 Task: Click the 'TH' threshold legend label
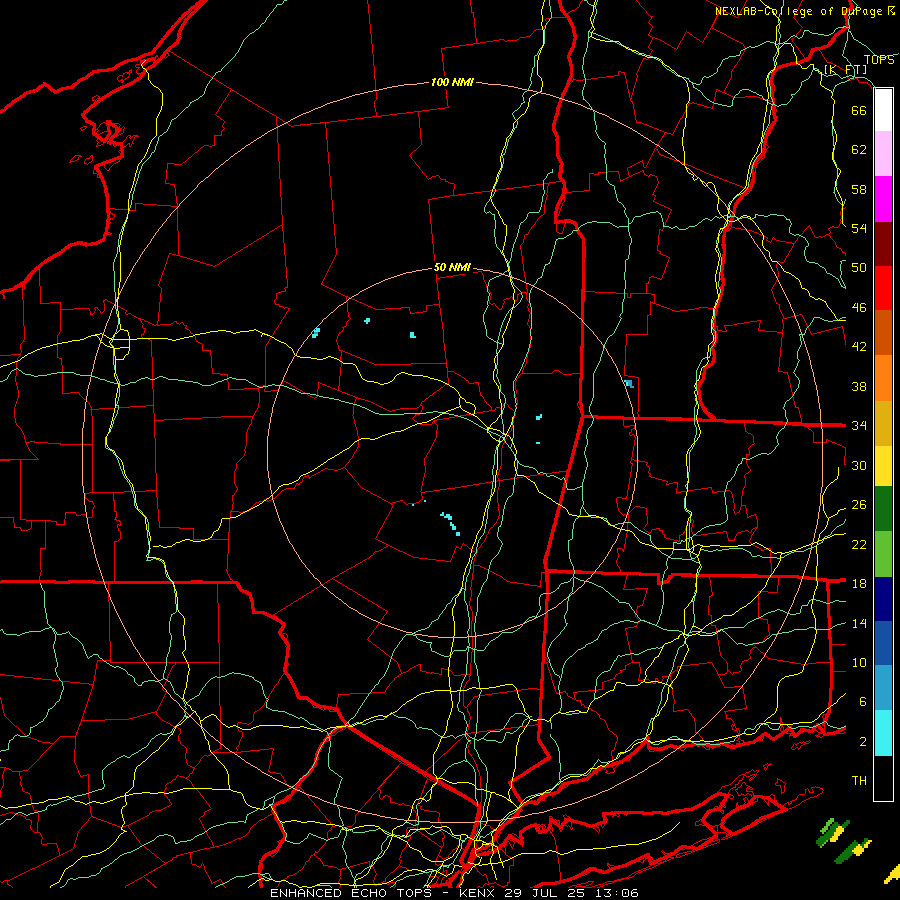[x=859, y=781]
